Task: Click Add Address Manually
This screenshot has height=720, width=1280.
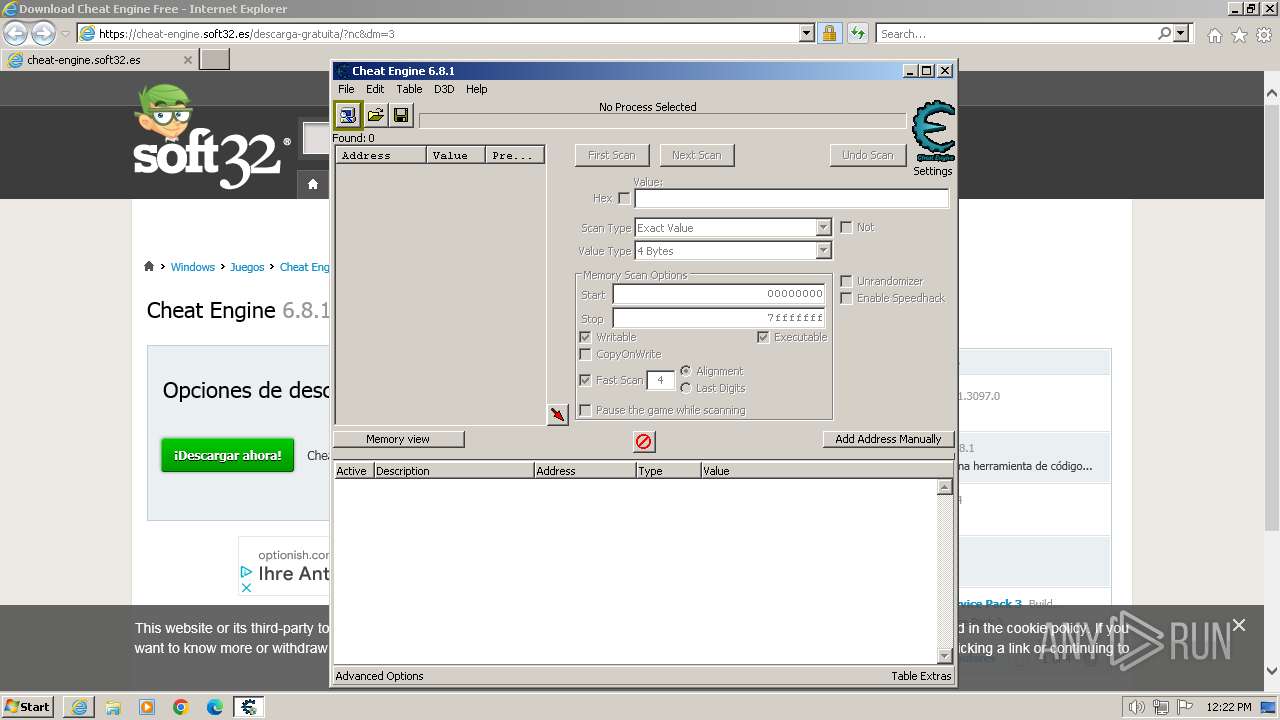Action: pos(888,439)
